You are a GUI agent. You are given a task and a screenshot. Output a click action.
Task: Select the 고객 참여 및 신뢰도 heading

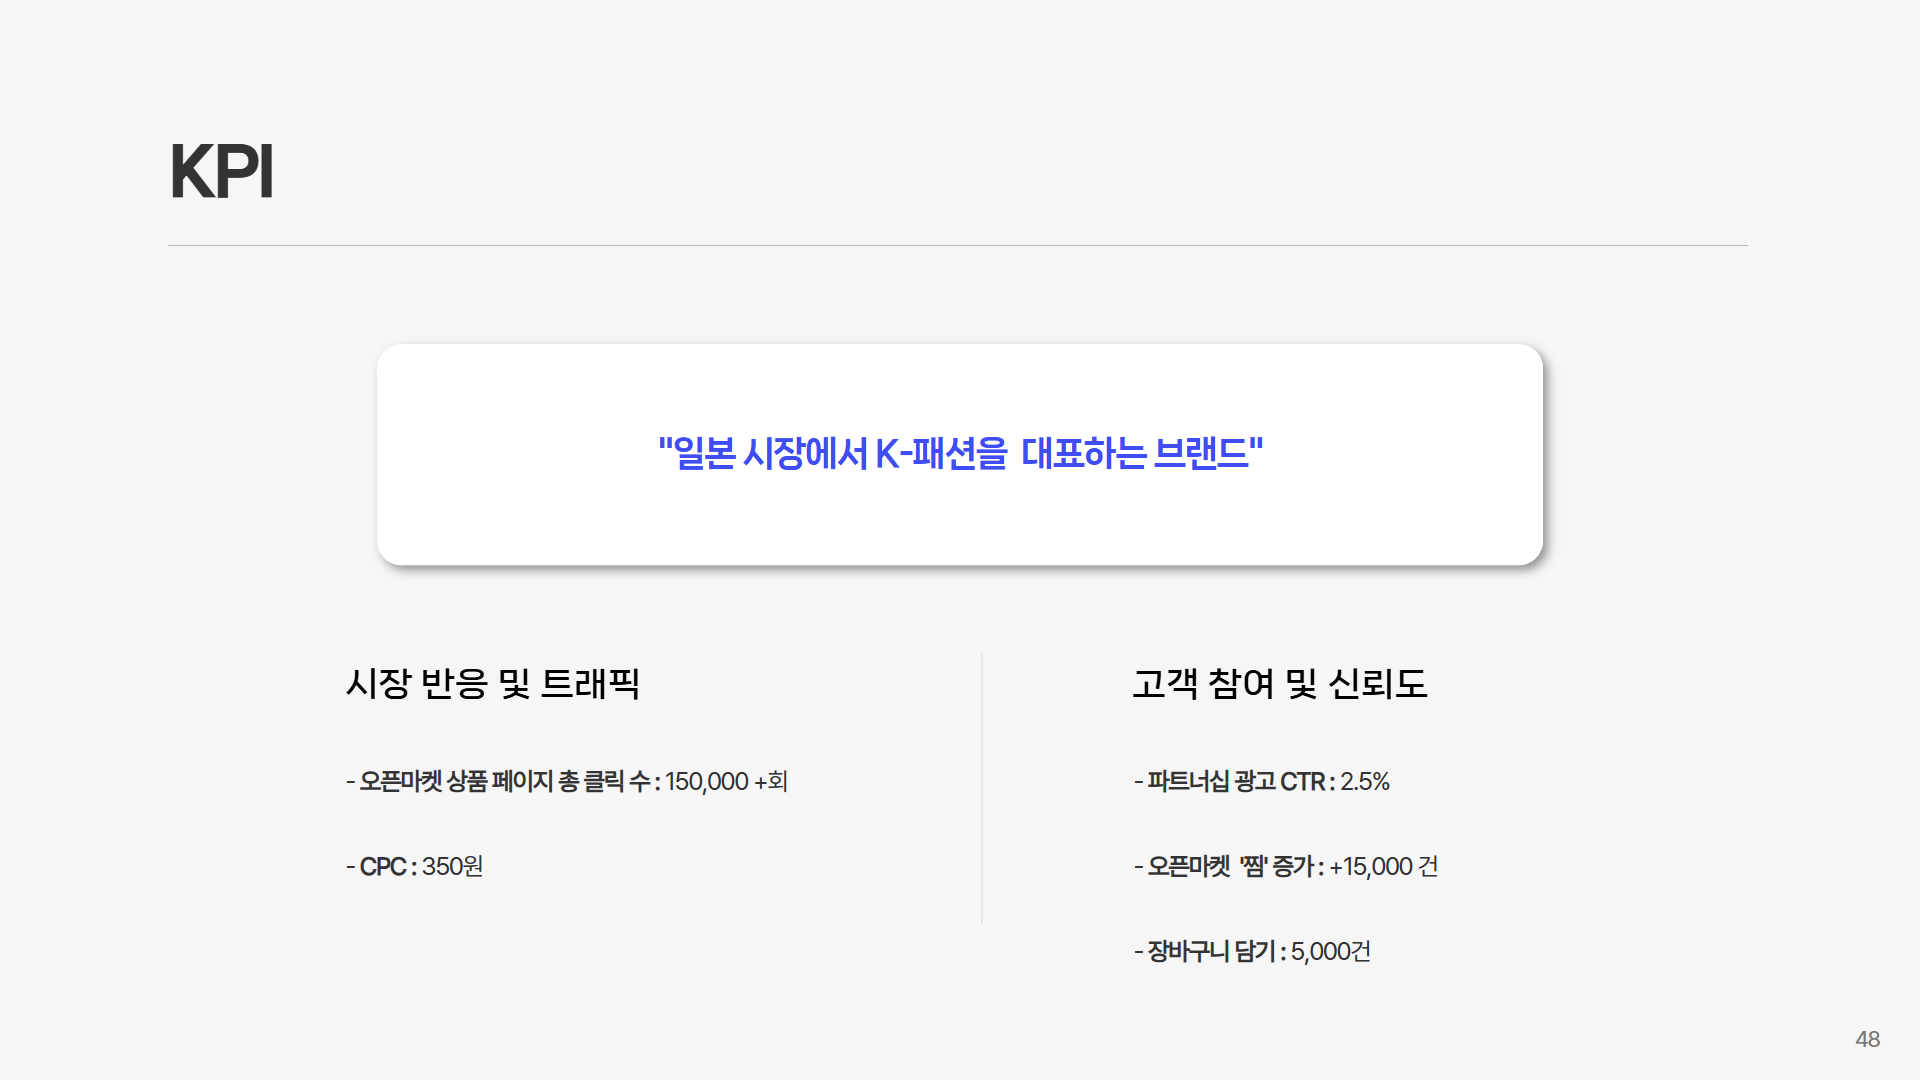(1279, 684)
